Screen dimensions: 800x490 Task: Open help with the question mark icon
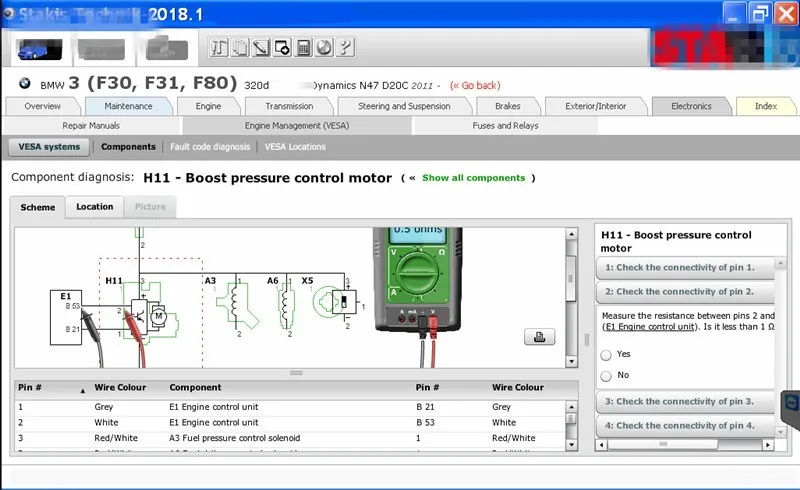point(345,47)
